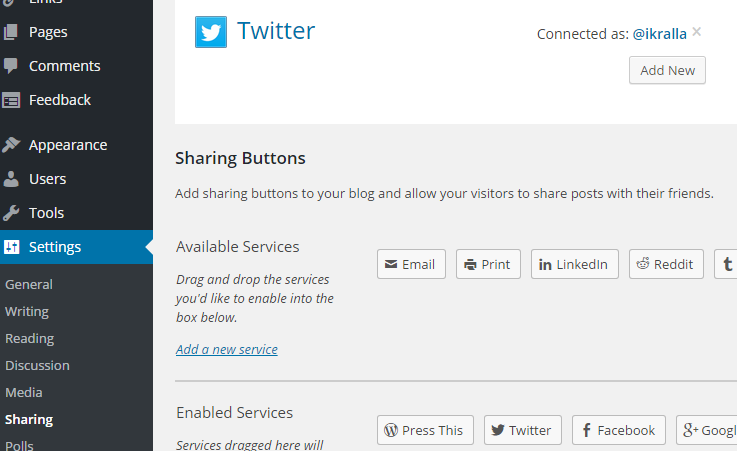Select the Print sharing service button
Image resolution: width=737 pixels, height=451 pixels.
pos(488,264)
